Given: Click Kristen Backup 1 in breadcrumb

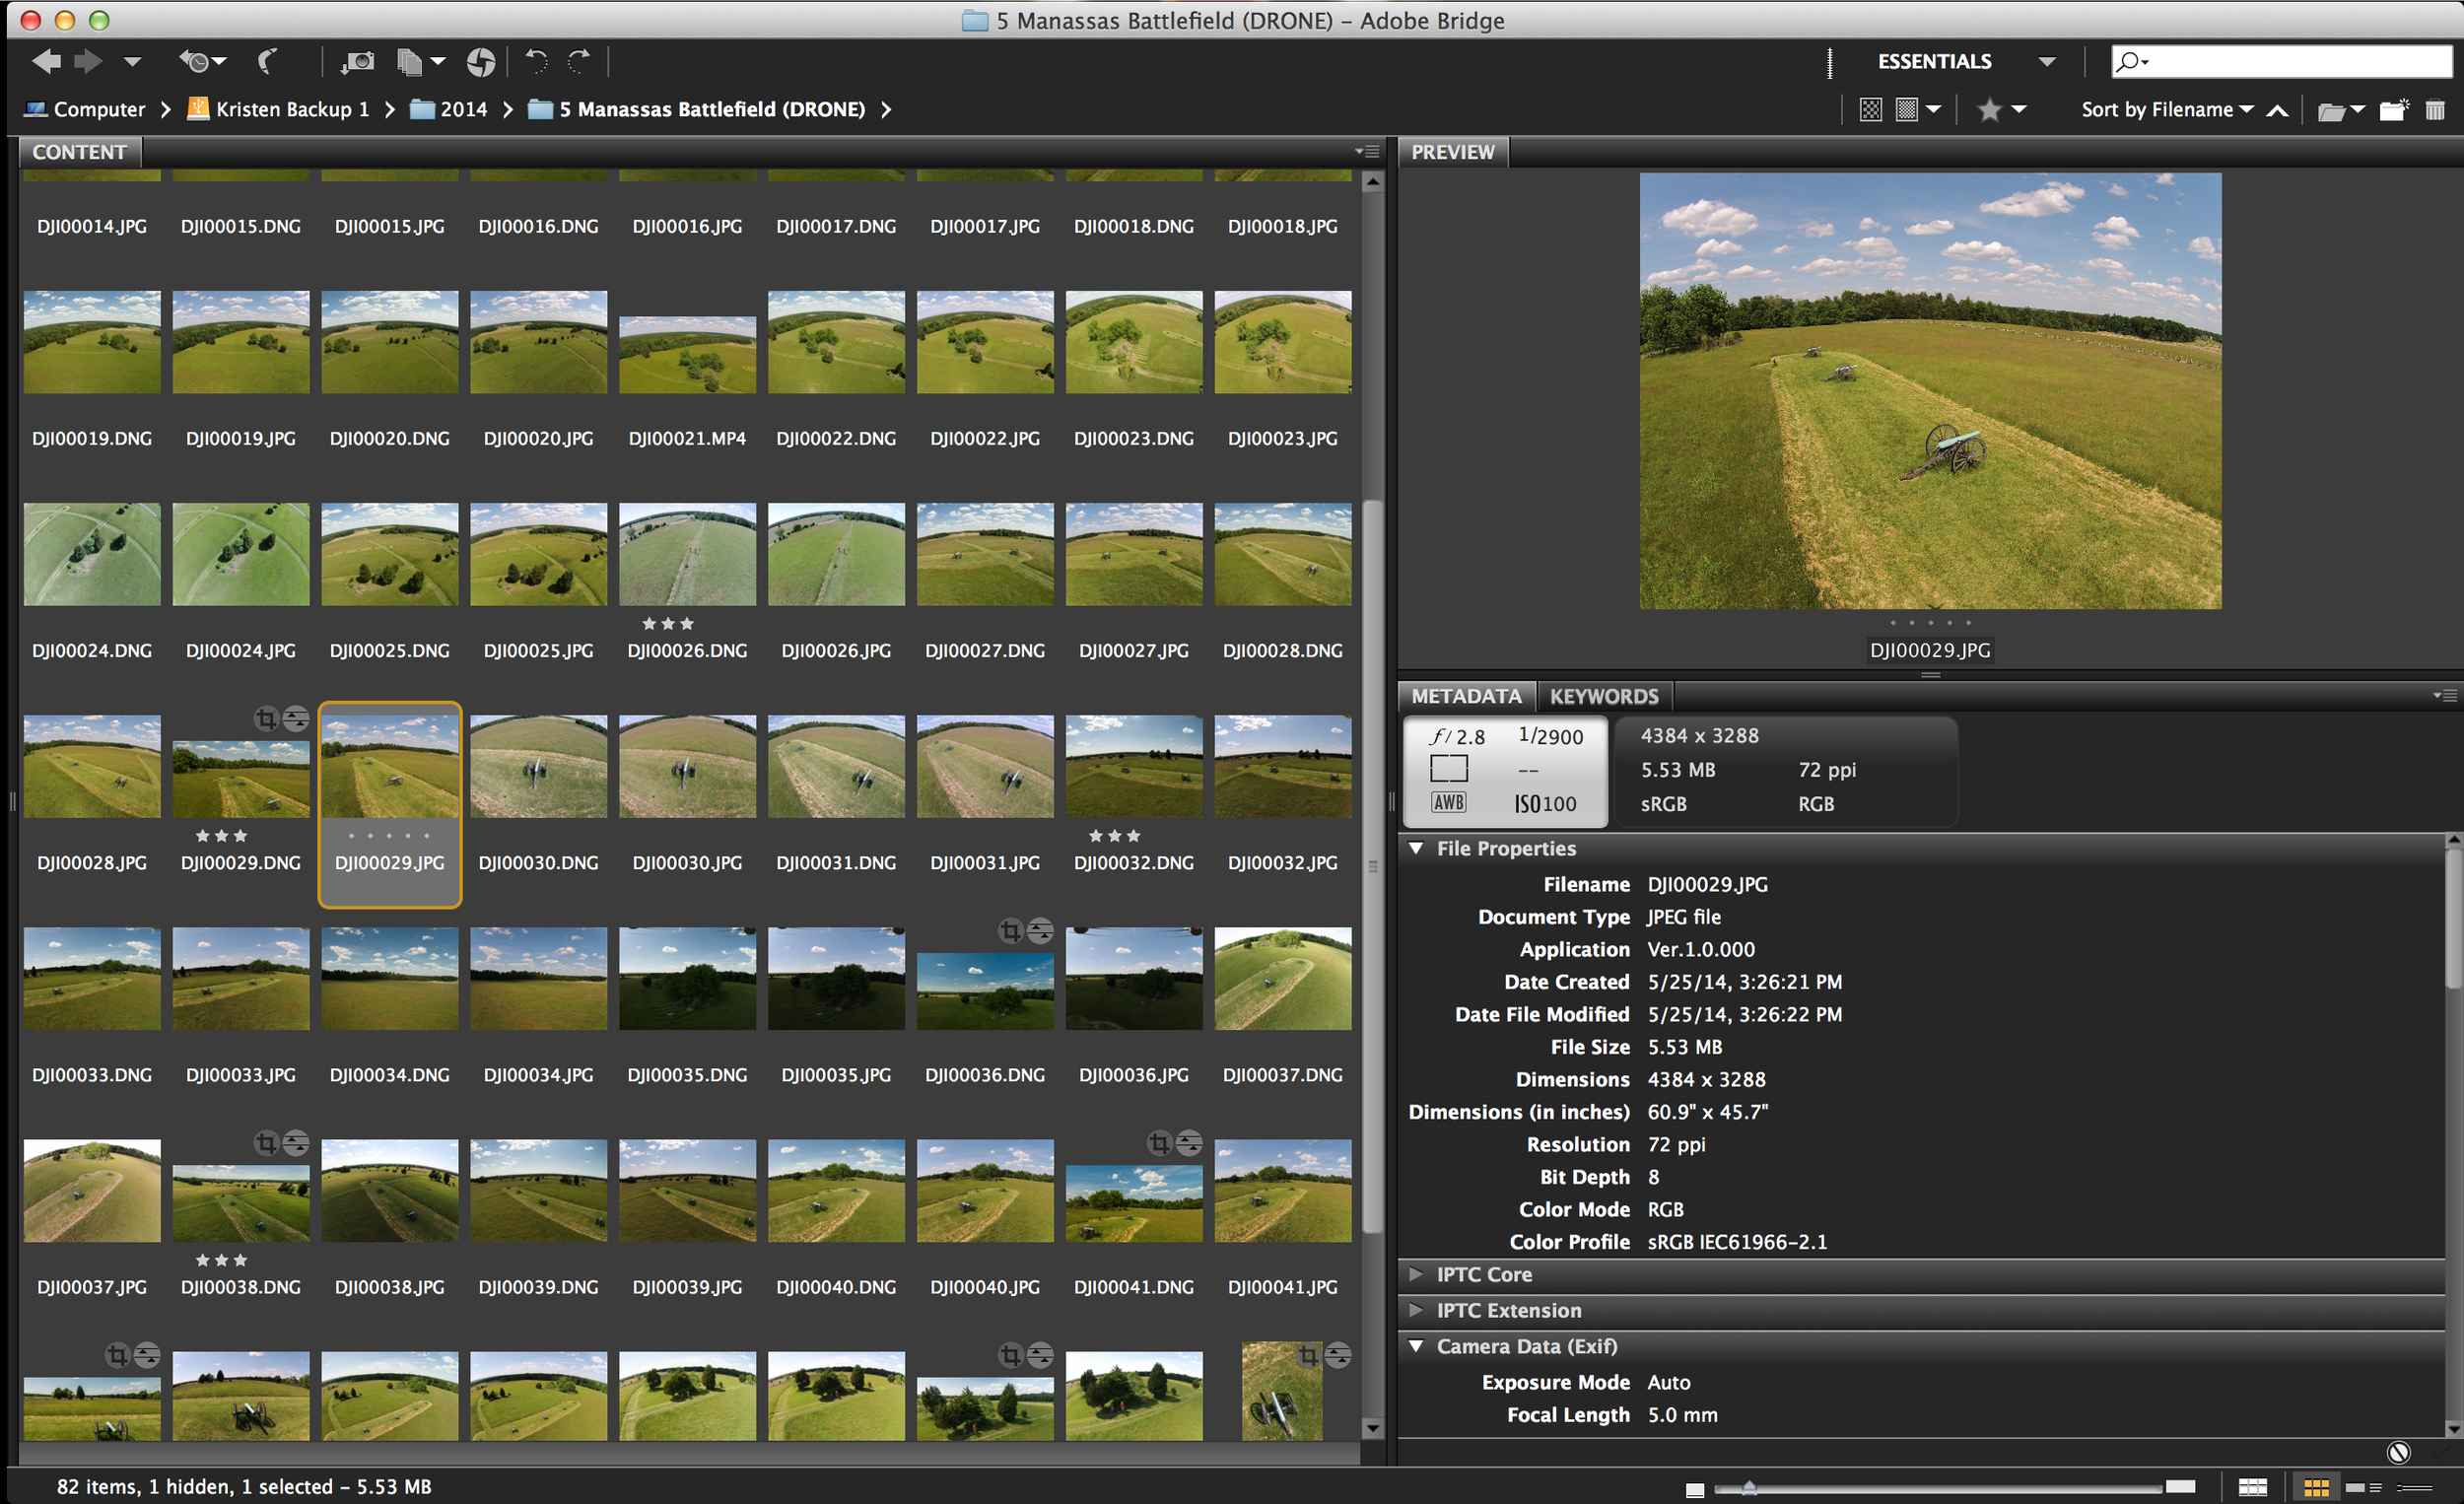Looking at the screenshot, I should (279, 109).
